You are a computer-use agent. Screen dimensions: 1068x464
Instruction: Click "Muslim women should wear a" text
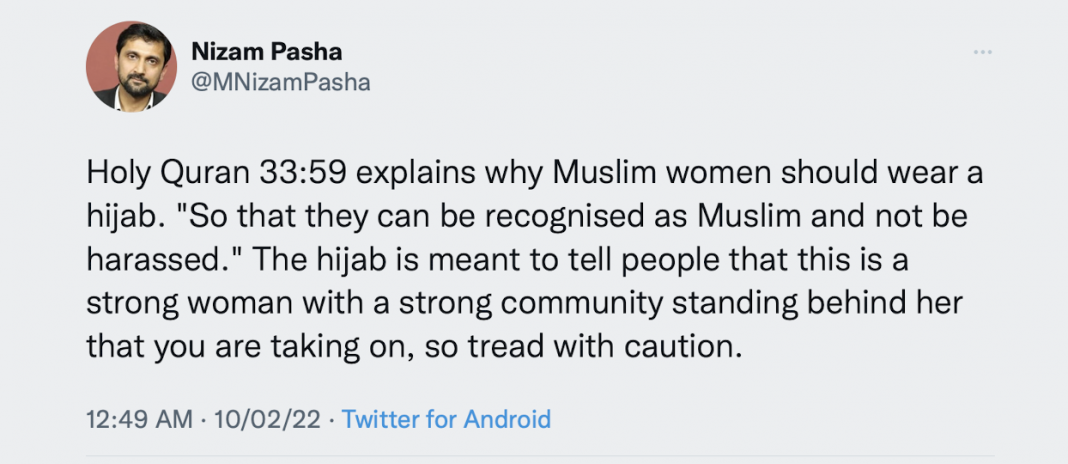click(x=775, y=176)
